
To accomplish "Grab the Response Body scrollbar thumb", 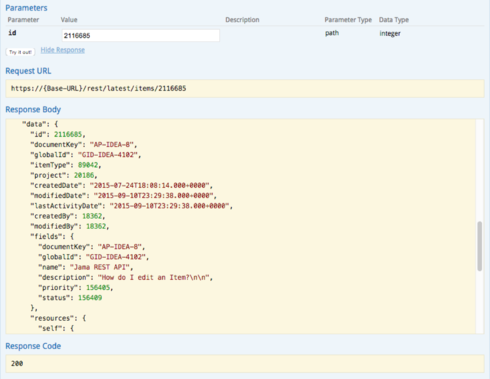I will point(480,246).
